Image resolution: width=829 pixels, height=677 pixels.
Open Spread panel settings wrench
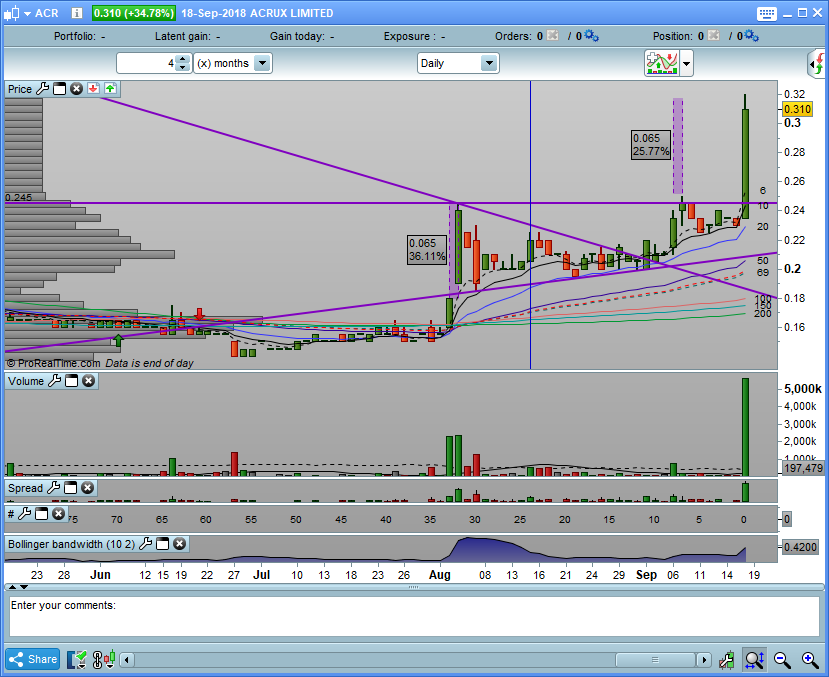(53, 488)
